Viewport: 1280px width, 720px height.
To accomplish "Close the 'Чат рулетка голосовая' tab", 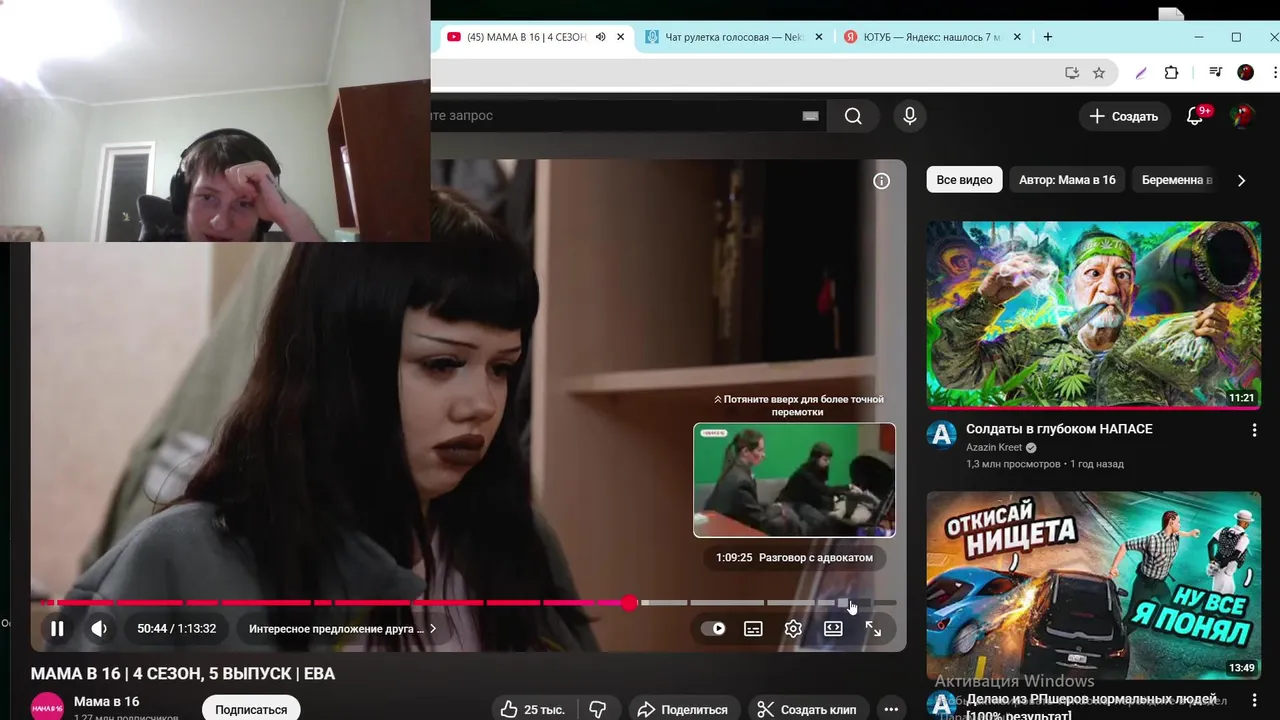I will pyautogui.click(x=819, y=37).
